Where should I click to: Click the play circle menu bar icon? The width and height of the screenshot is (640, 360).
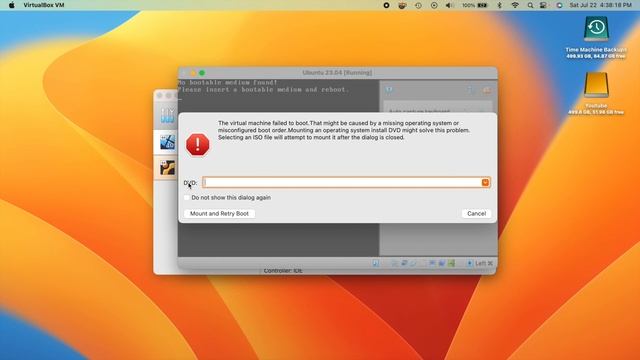tap(434, 5)
